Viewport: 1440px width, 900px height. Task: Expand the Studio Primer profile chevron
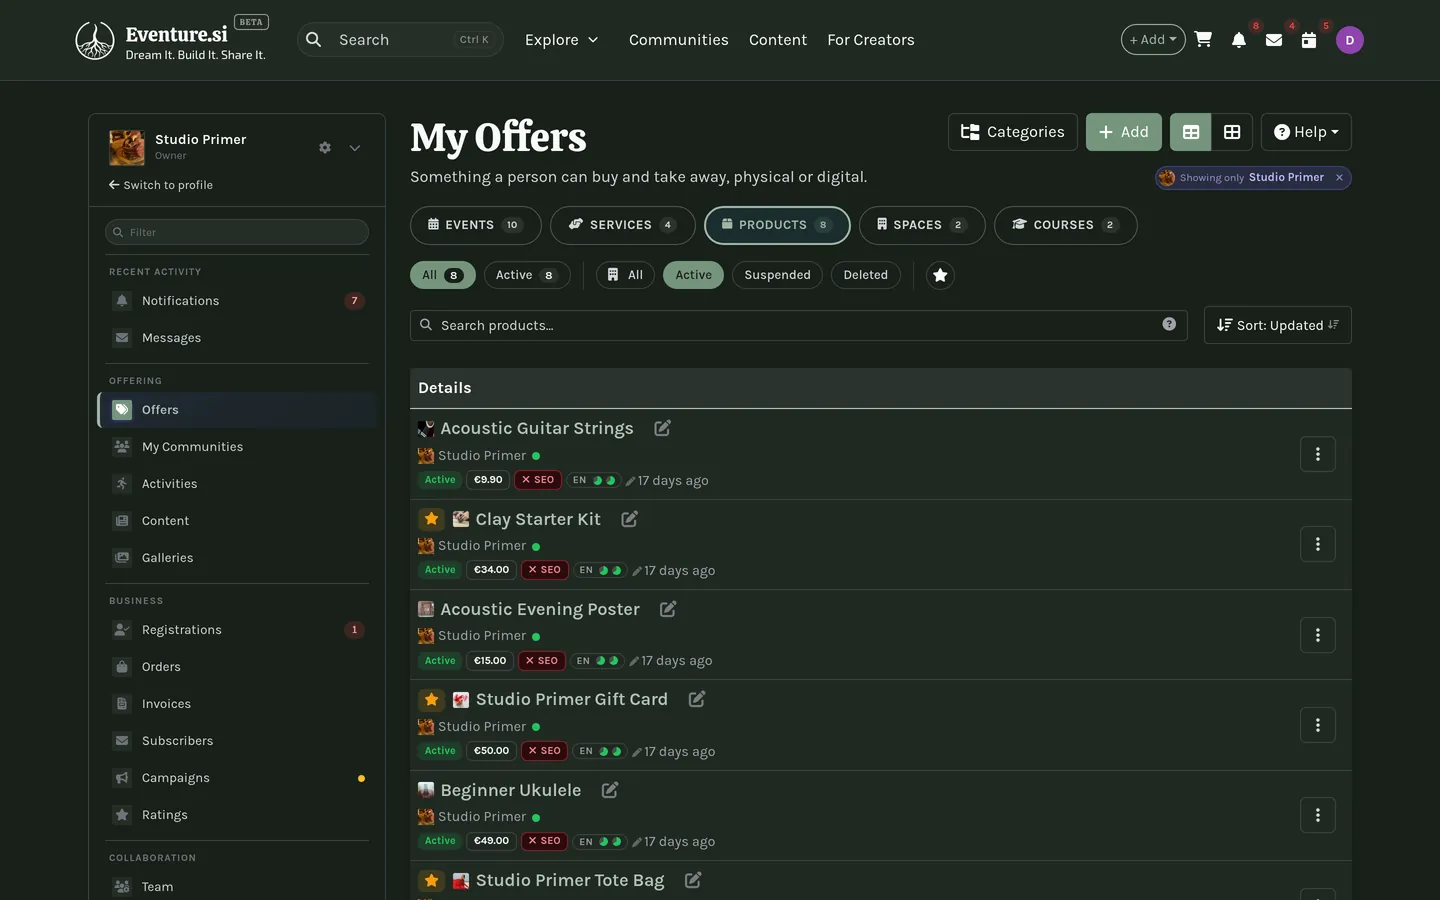[x=355, y=148]
